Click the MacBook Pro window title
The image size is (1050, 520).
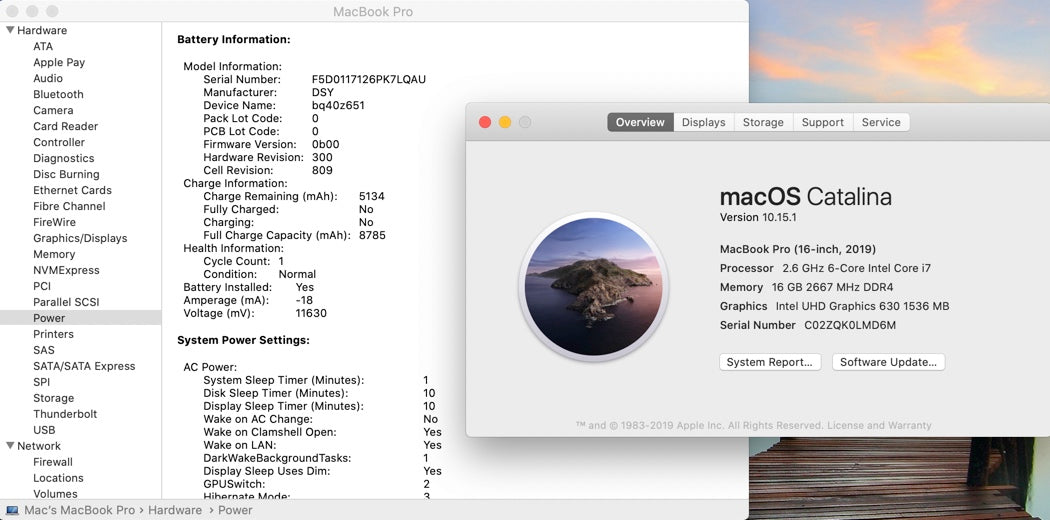[373, 12]
